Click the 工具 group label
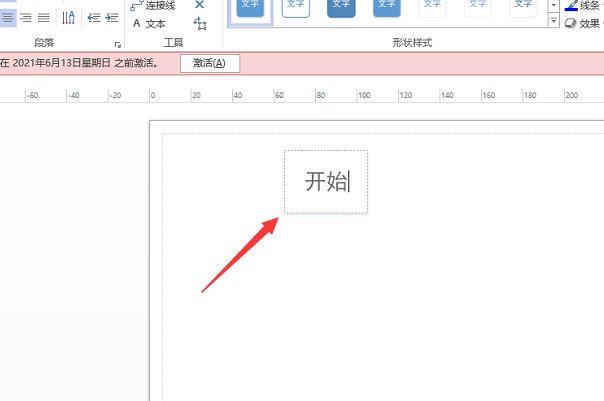The image size is (604, 401). (173, 43)
